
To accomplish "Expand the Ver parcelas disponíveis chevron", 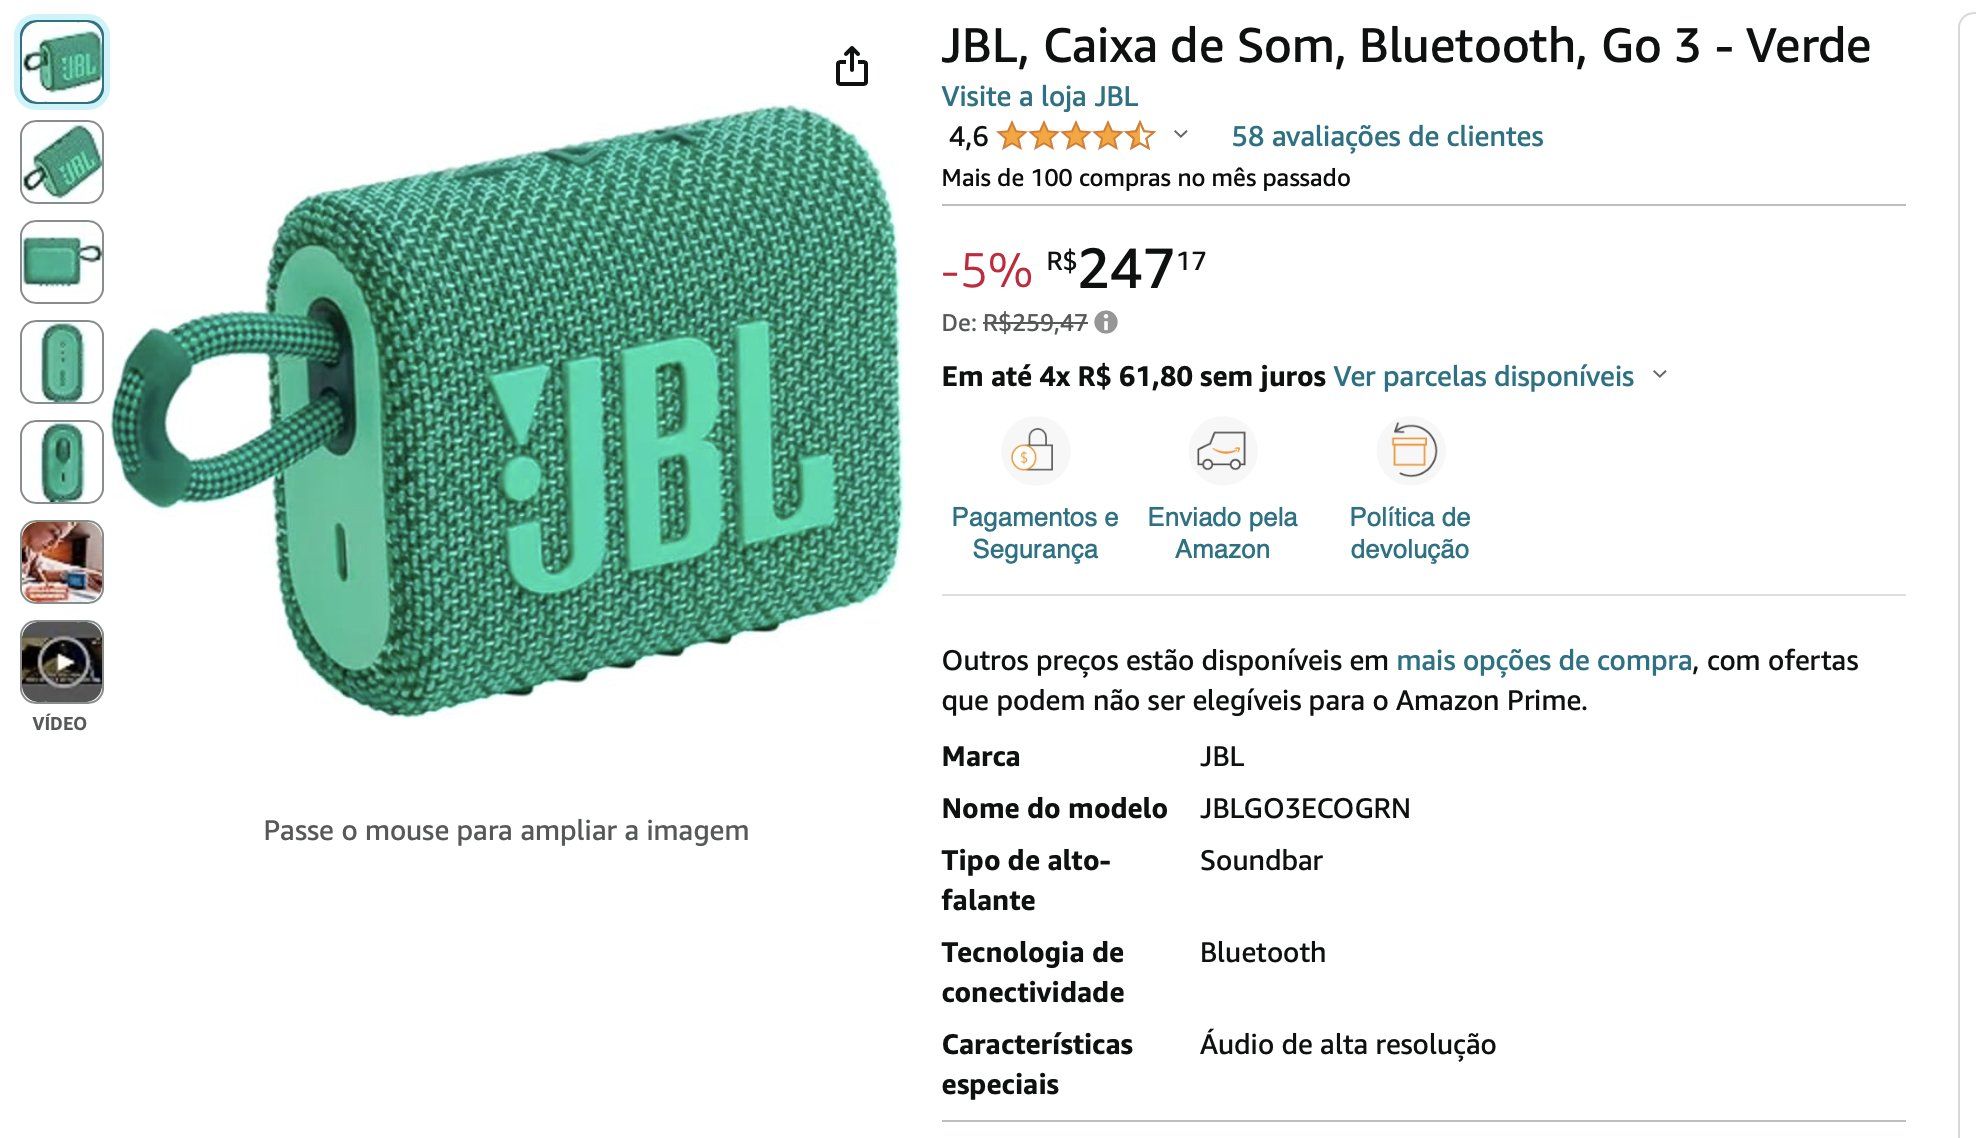I will [x=1660, y=375].
